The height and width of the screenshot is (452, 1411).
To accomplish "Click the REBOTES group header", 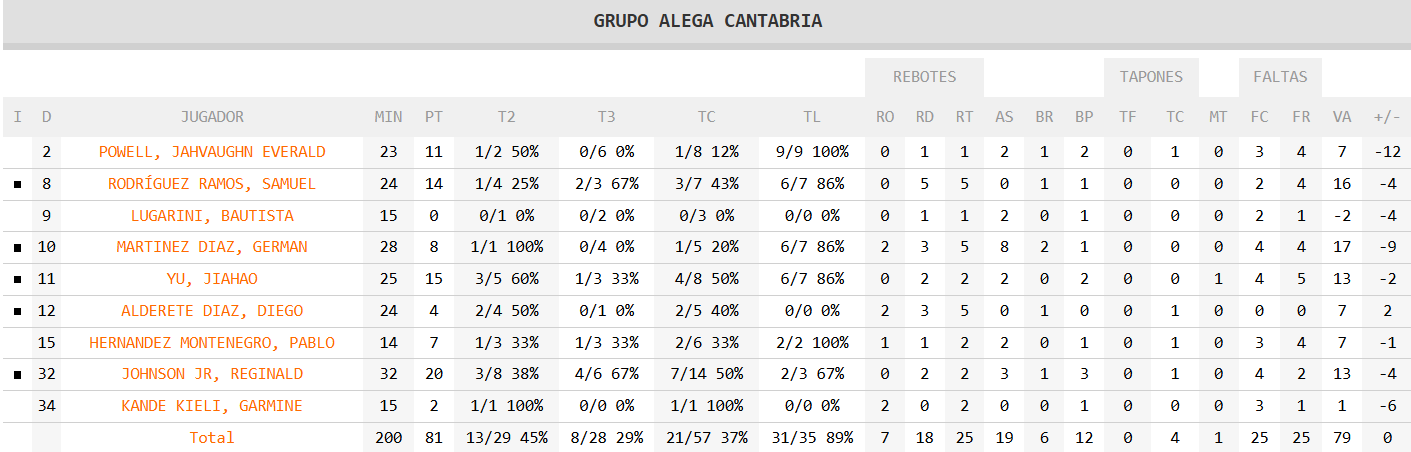I will (x=924, y=77).
